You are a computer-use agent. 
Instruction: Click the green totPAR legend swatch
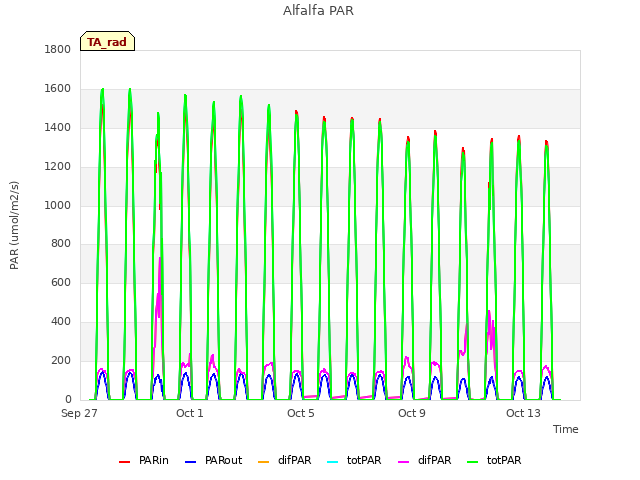click(x=473, y=462)
